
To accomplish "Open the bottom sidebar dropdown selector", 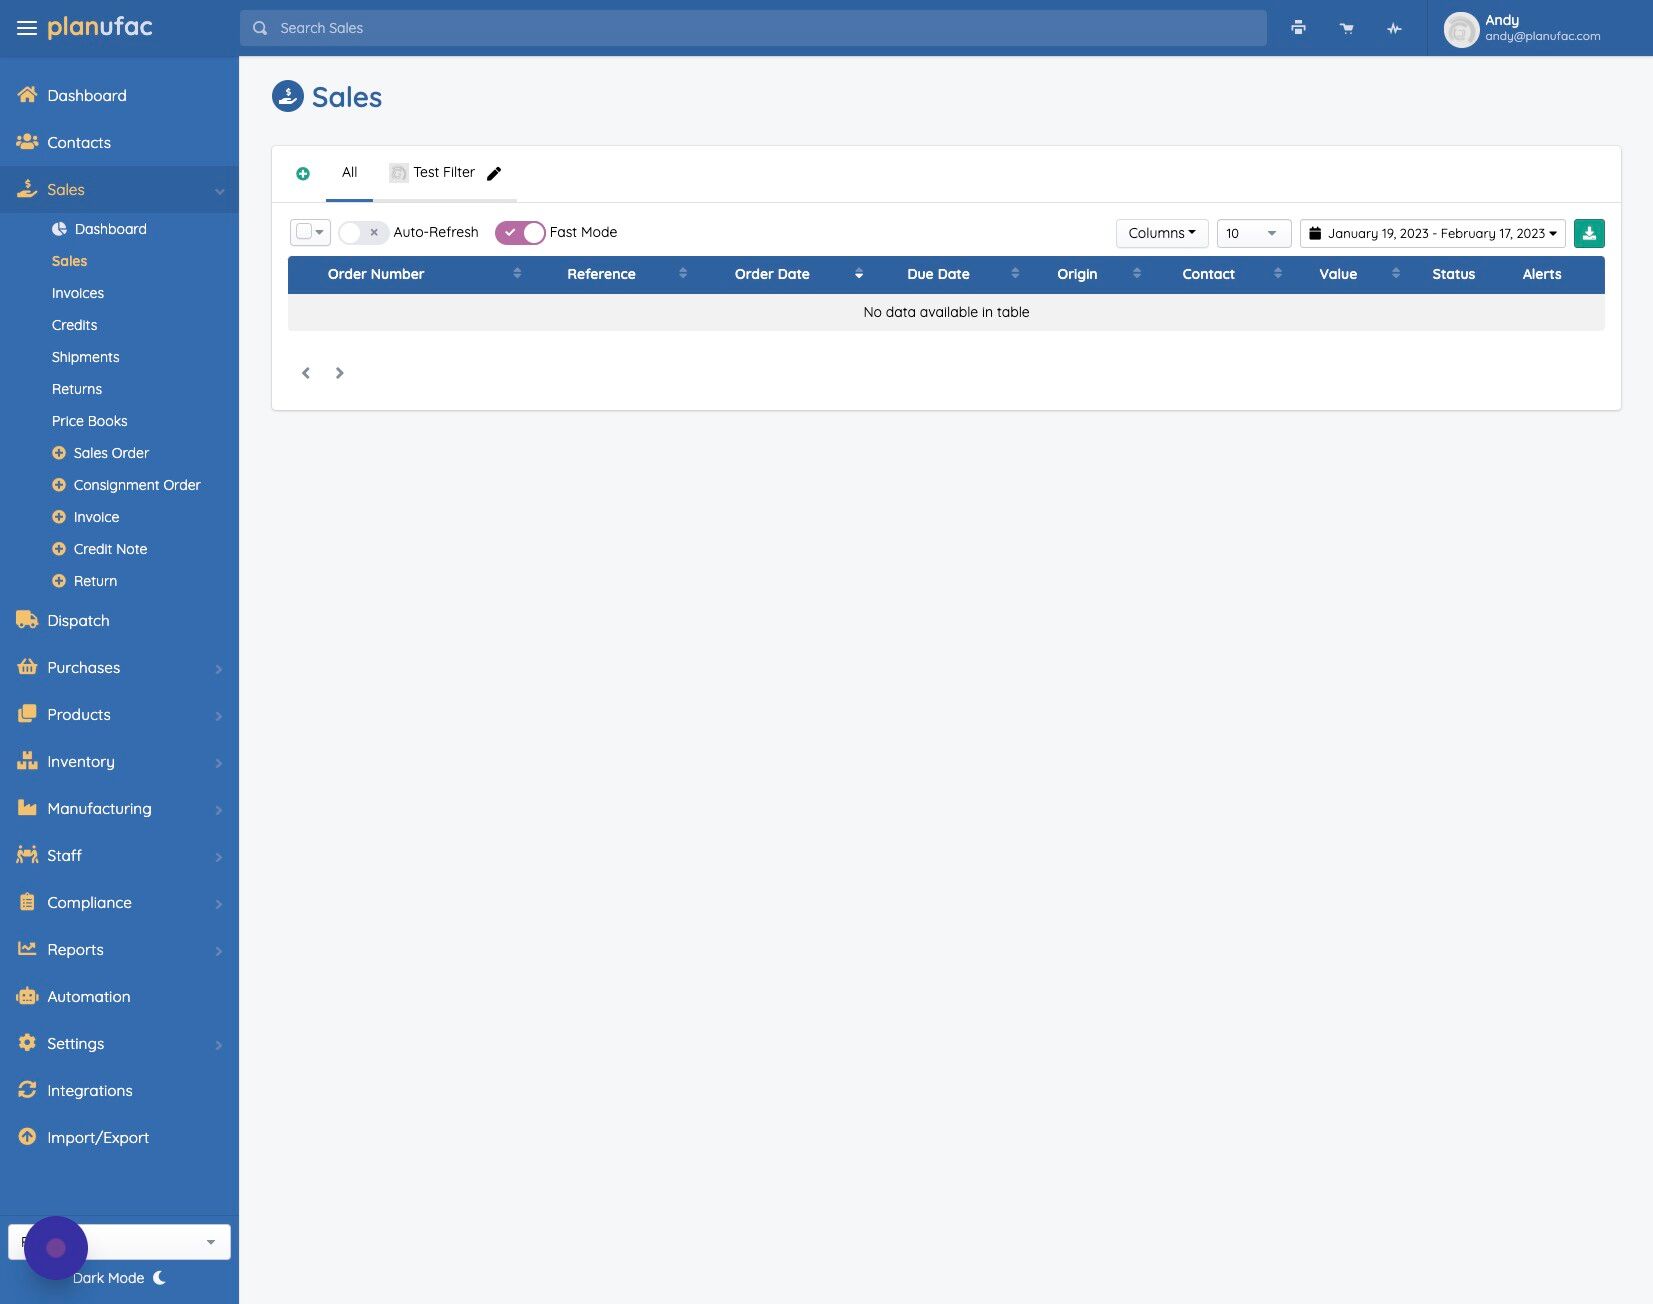I will 119,1242.
